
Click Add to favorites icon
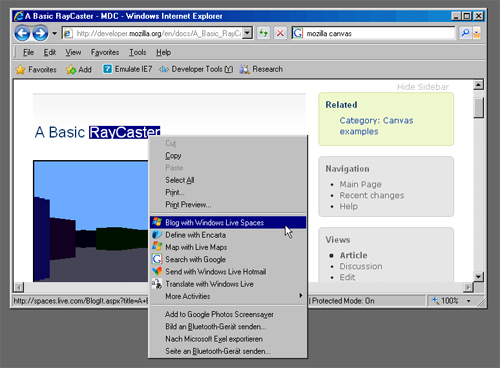click(79, 69)
